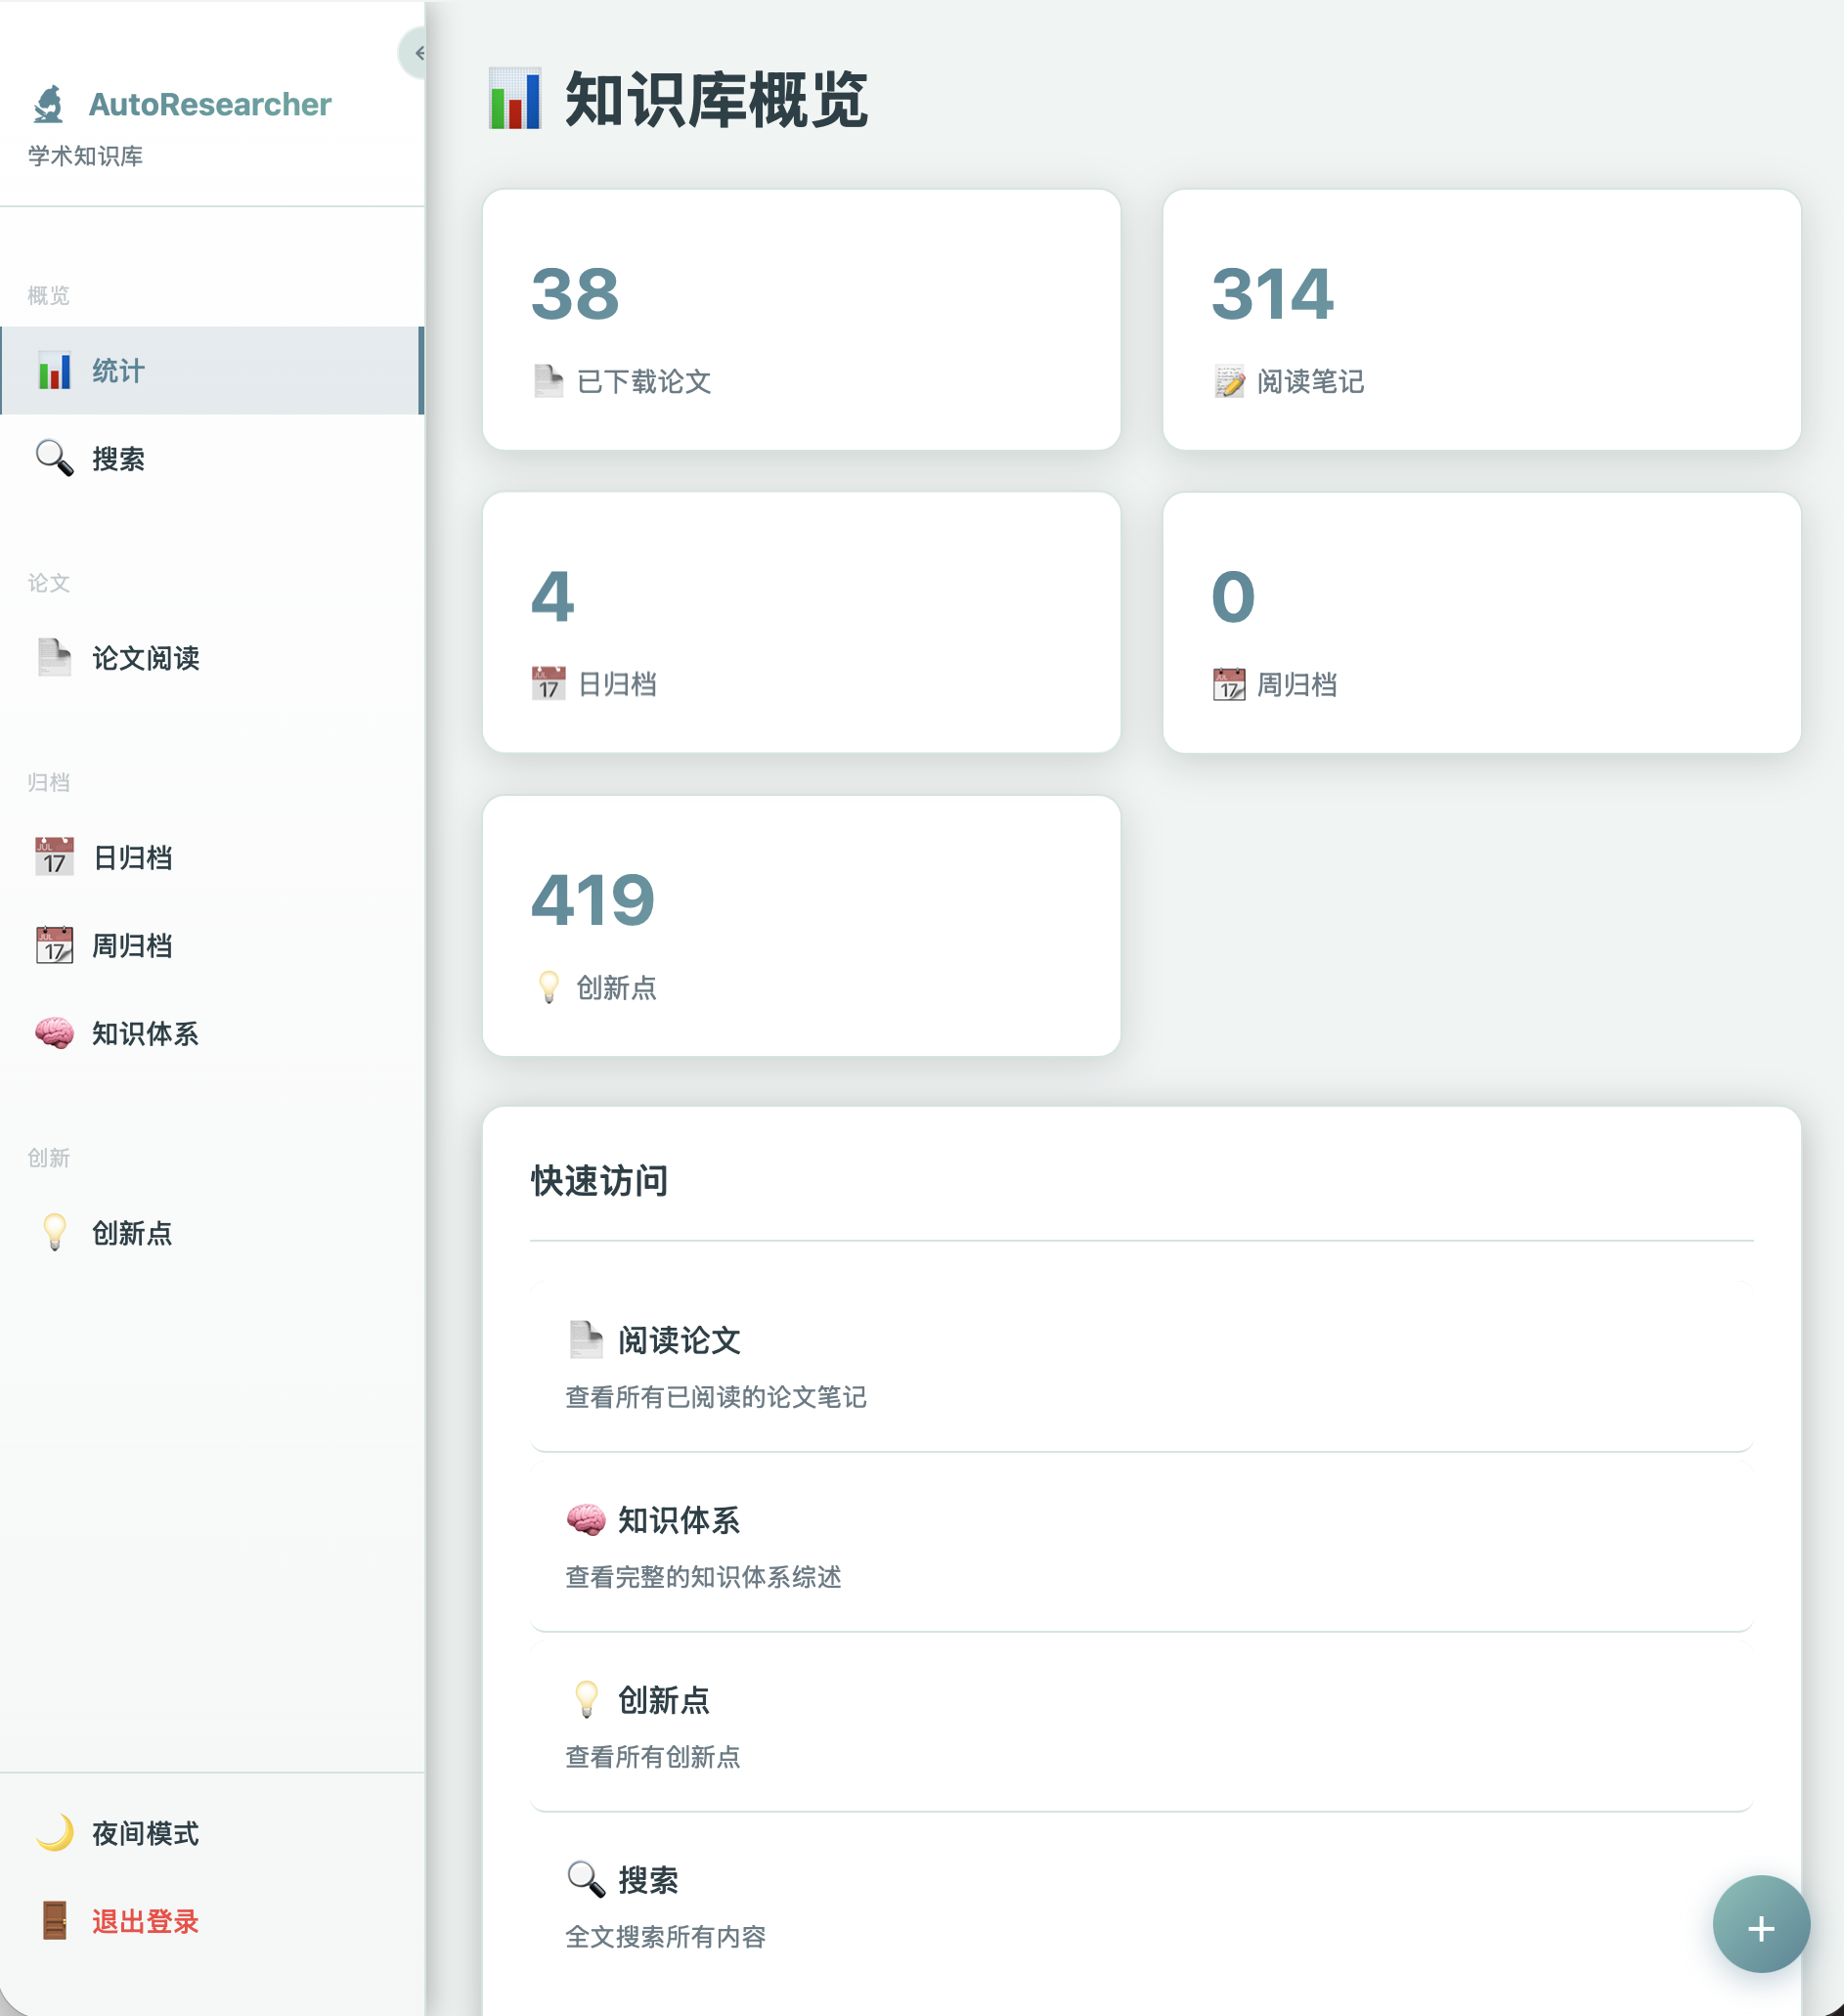The image size is (1844, 2016).
Task: Click the bar chart icon beside 知识库概览 heading
Action: pos(515,99)
